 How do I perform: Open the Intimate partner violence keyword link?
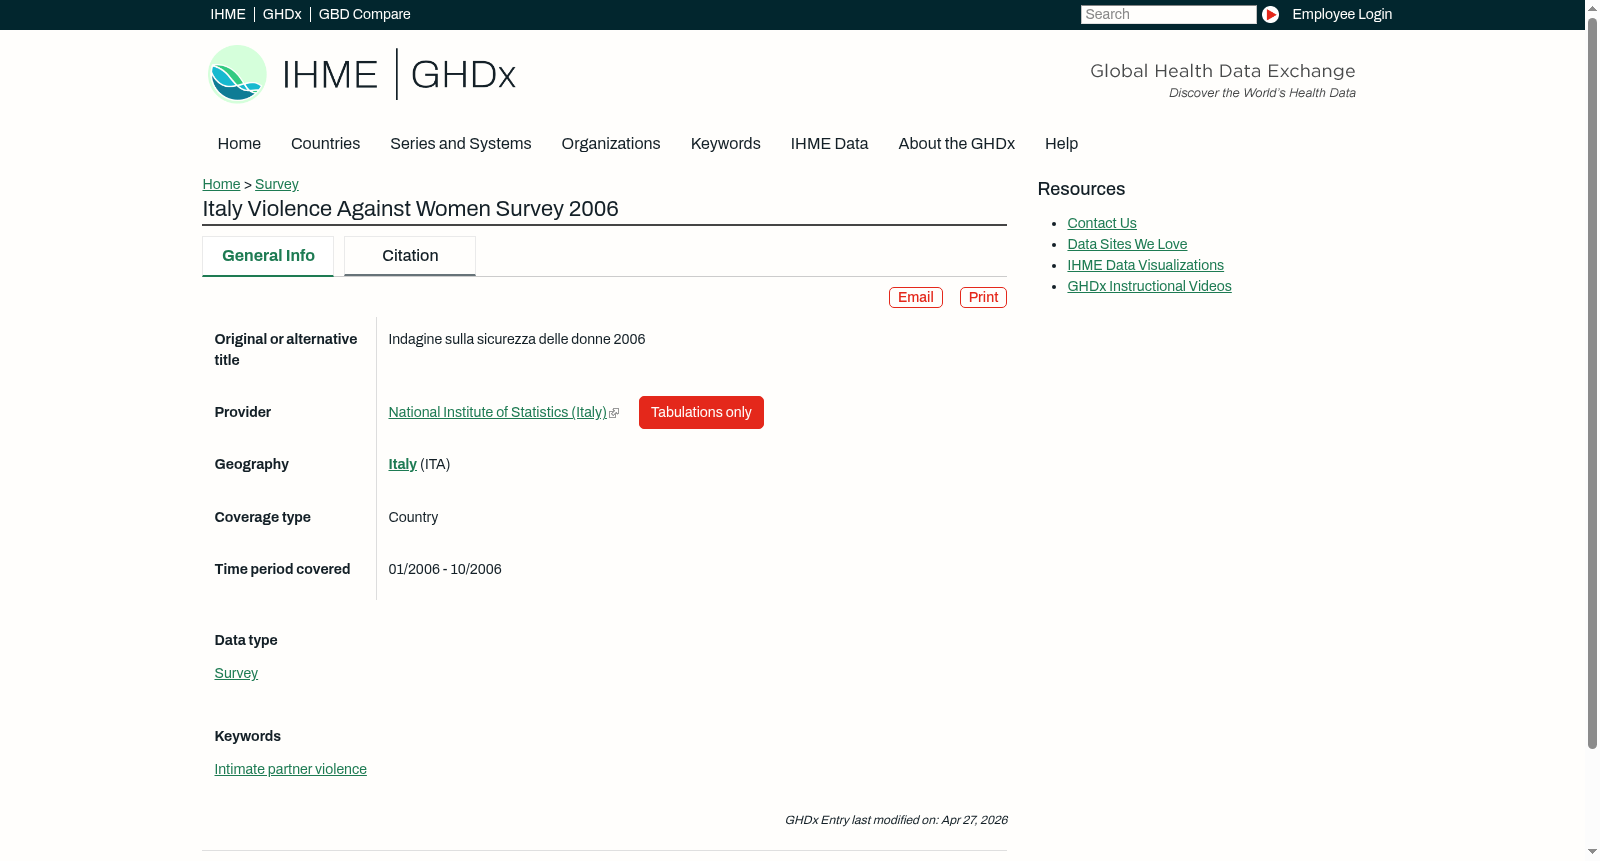(x=291, y=769)
